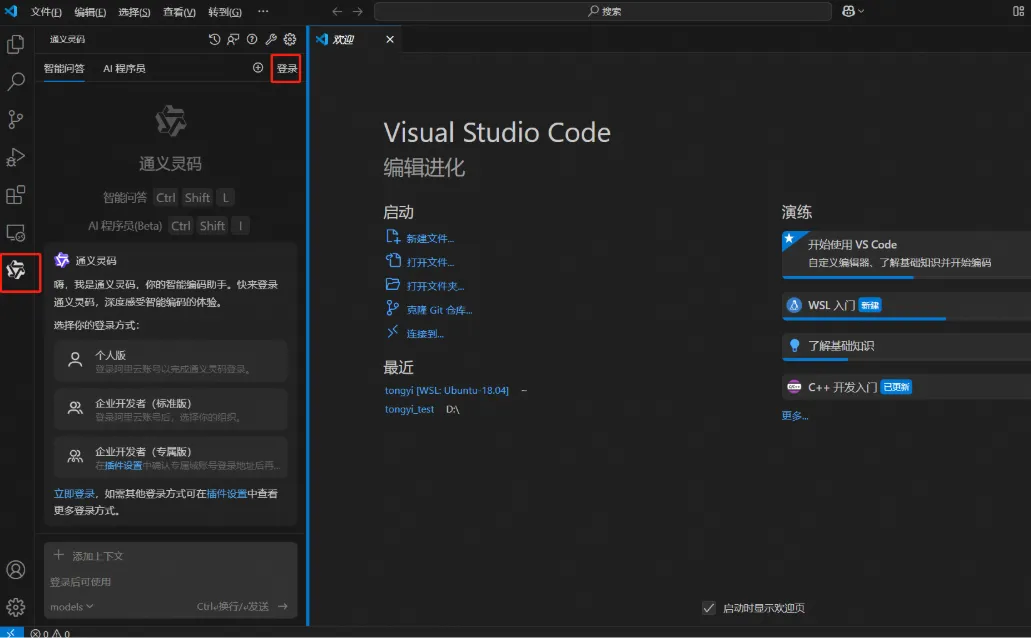Open chat history icon in Lingma panel
Screen dimensions: 1031x638
214,39
